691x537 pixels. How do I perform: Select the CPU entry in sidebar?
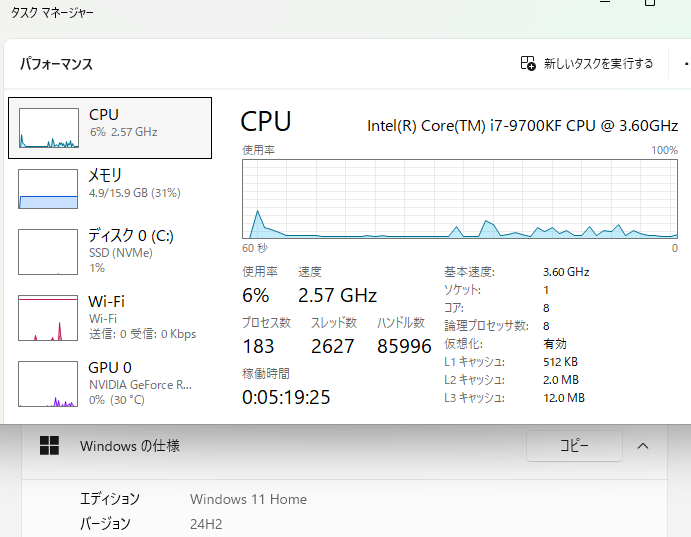tap(110, 128)
